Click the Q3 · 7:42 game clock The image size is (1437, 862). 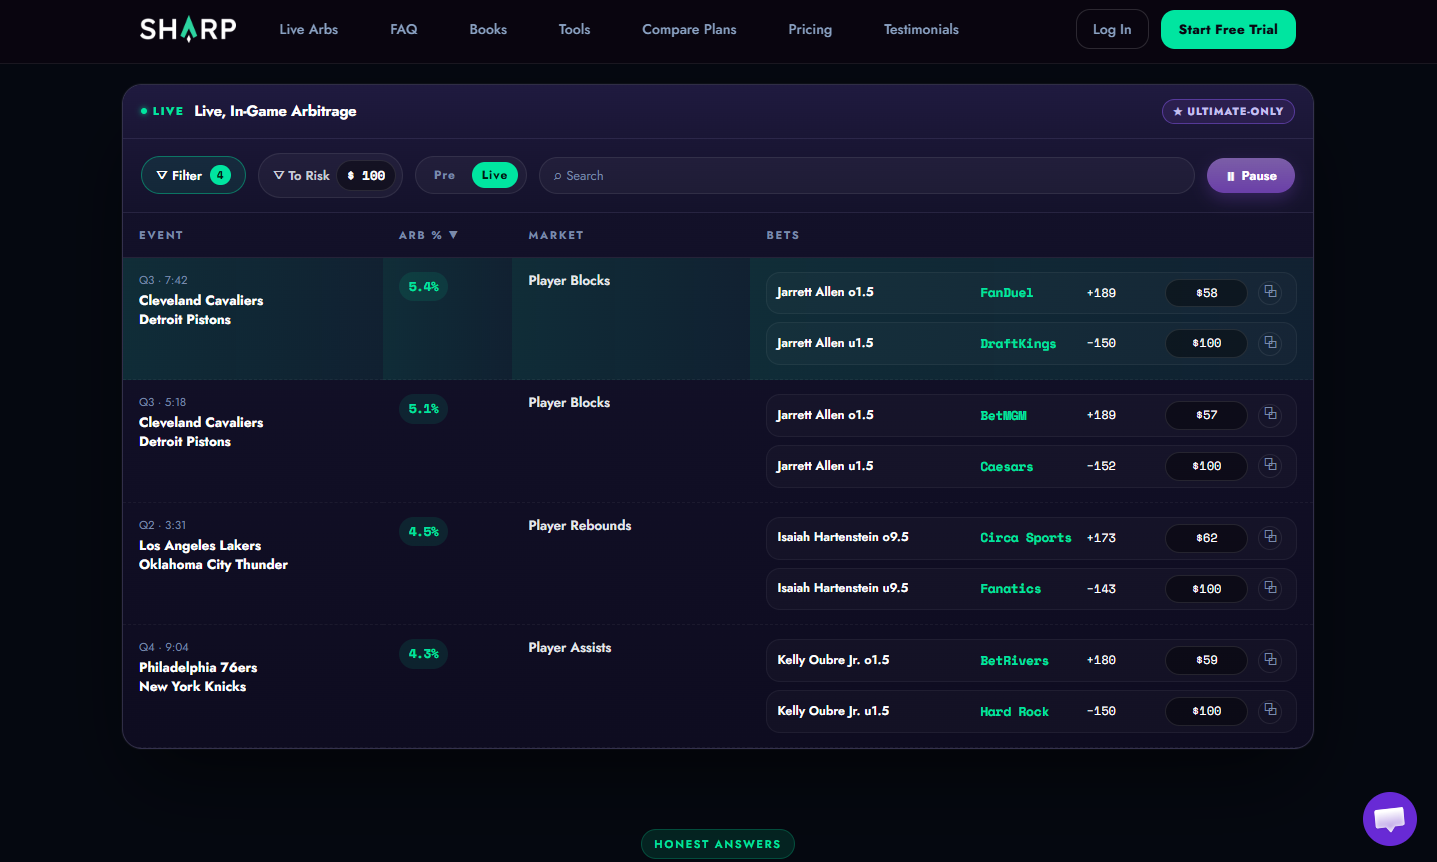coord(163,280)
